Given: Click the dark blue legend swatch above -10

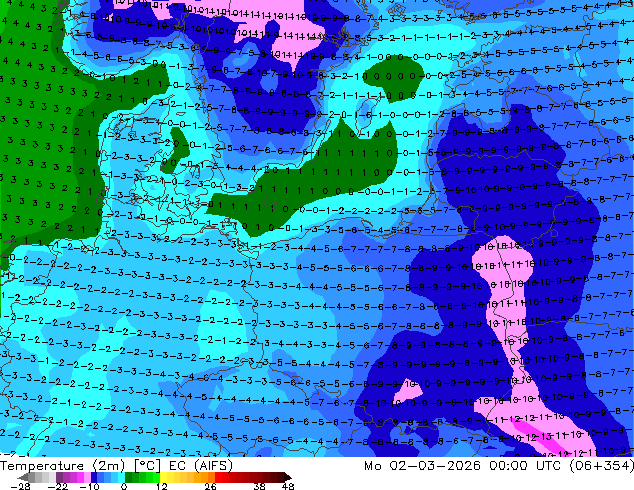Looking at the screenshot, I should click(94, 477).
